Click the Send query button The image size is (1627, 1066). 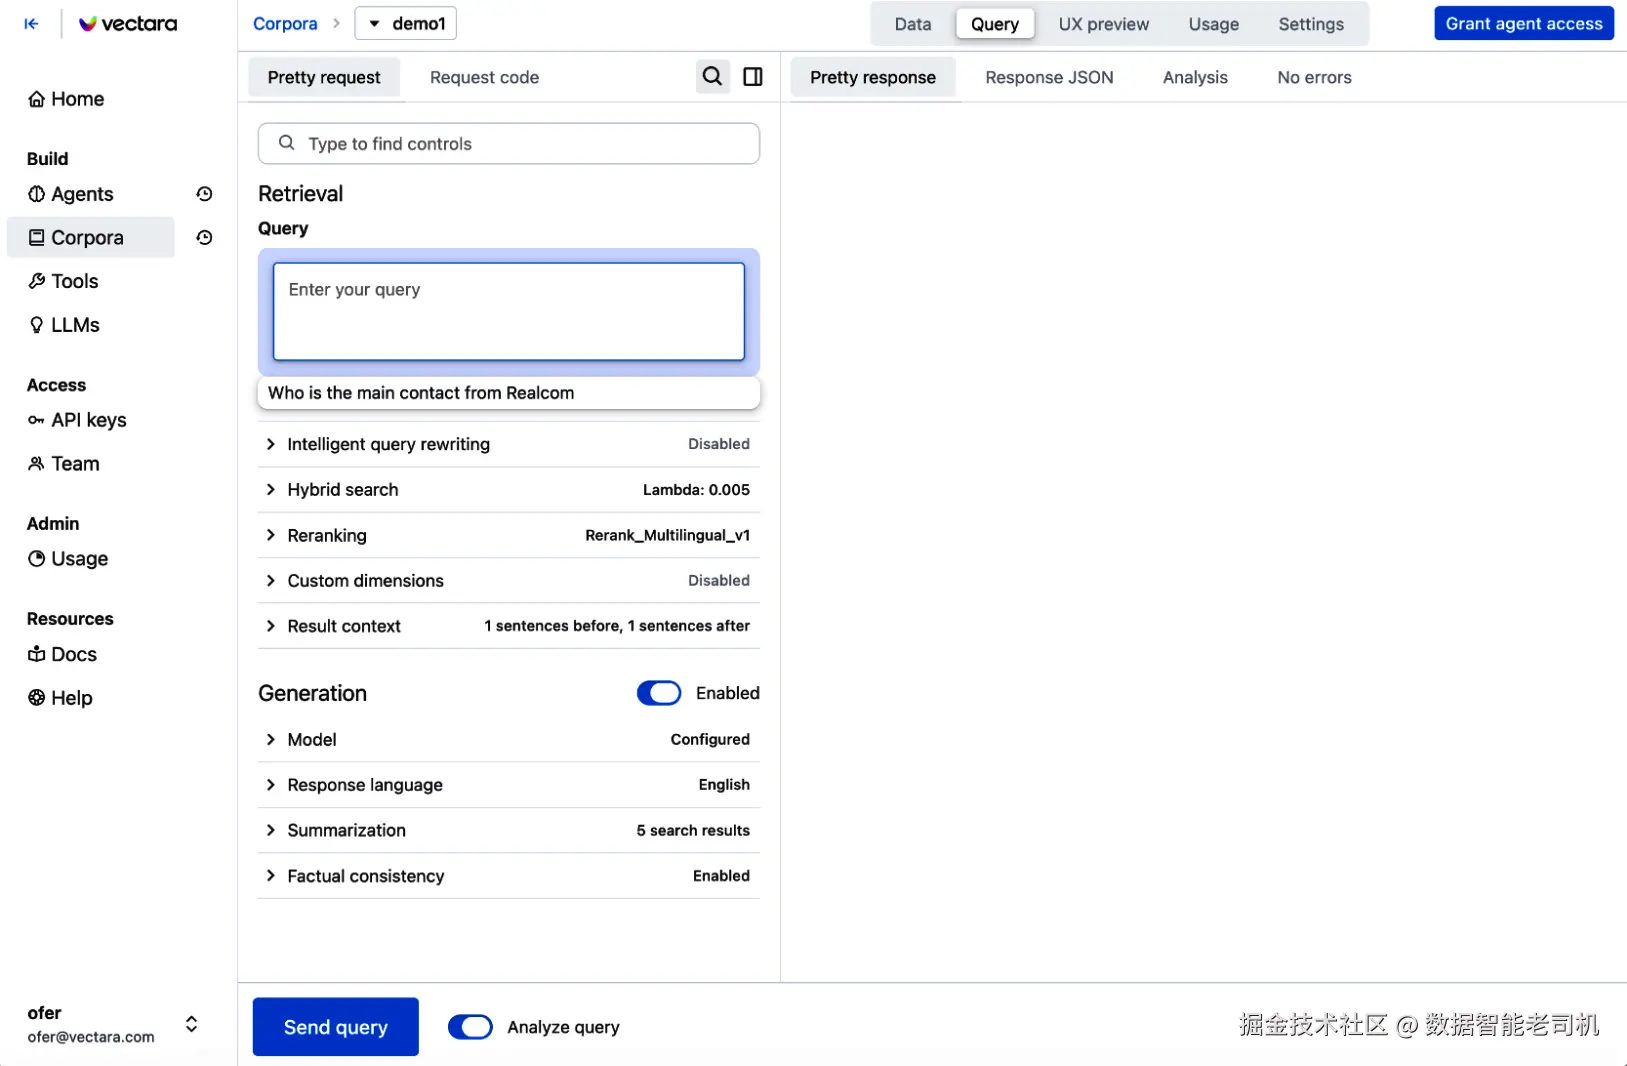pyautogui.click(x=335, y=1027)
